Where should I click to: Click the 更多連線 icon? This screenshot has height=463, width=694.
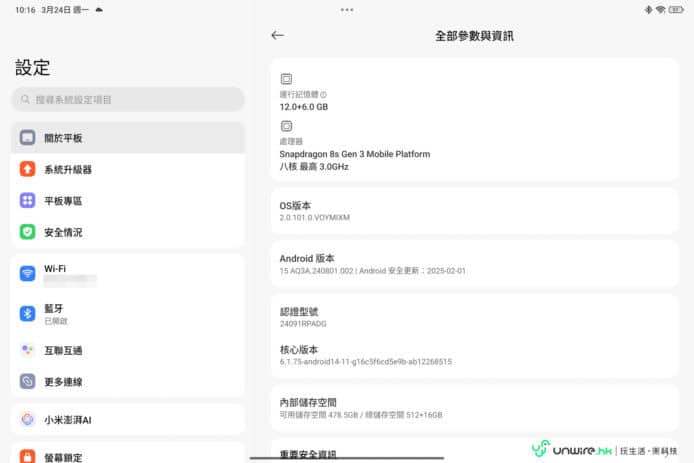[x=28, y=382]
